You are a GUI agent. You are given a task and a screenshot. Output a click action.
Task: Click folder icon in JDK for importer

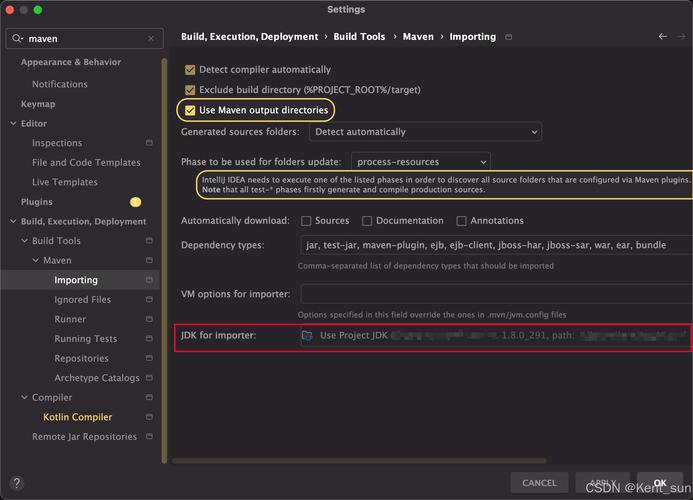pos(308,336)
